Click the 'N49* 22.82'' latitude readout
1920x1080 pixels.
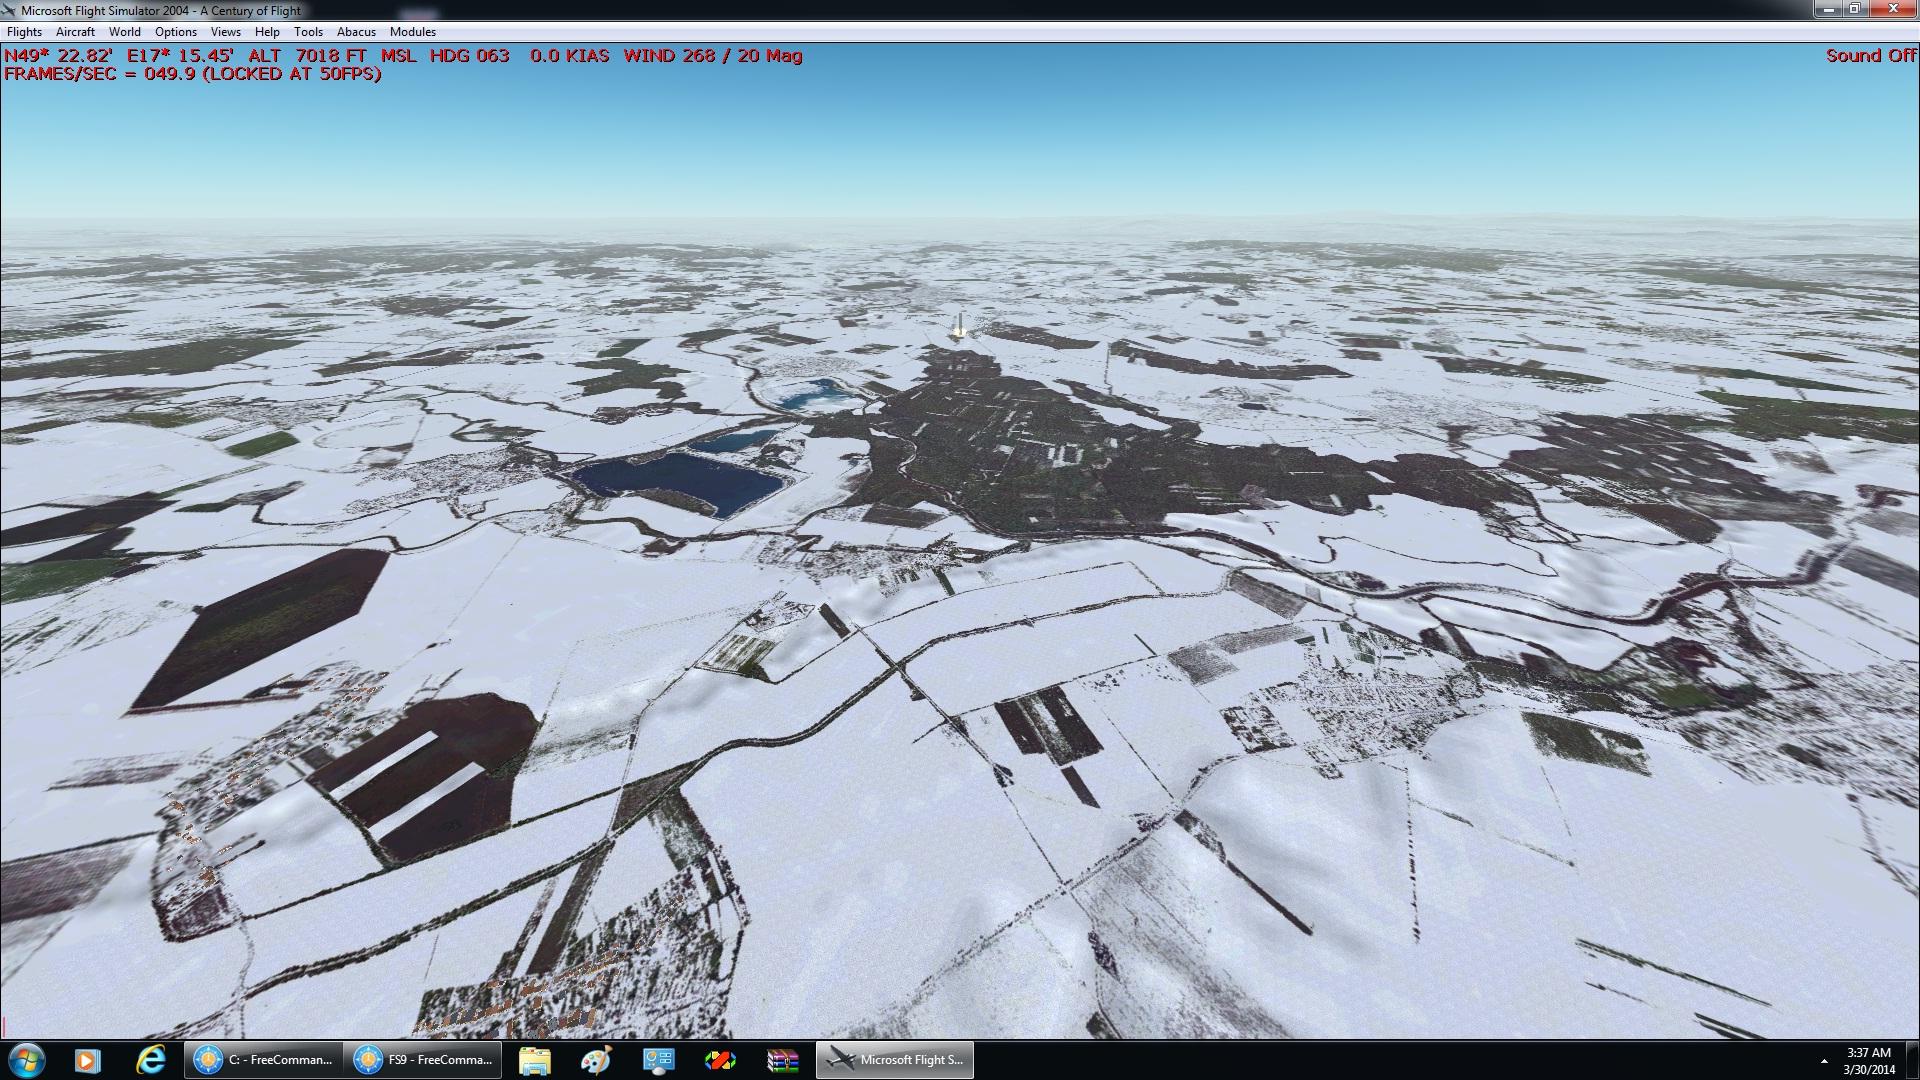[x=58, y=56]
